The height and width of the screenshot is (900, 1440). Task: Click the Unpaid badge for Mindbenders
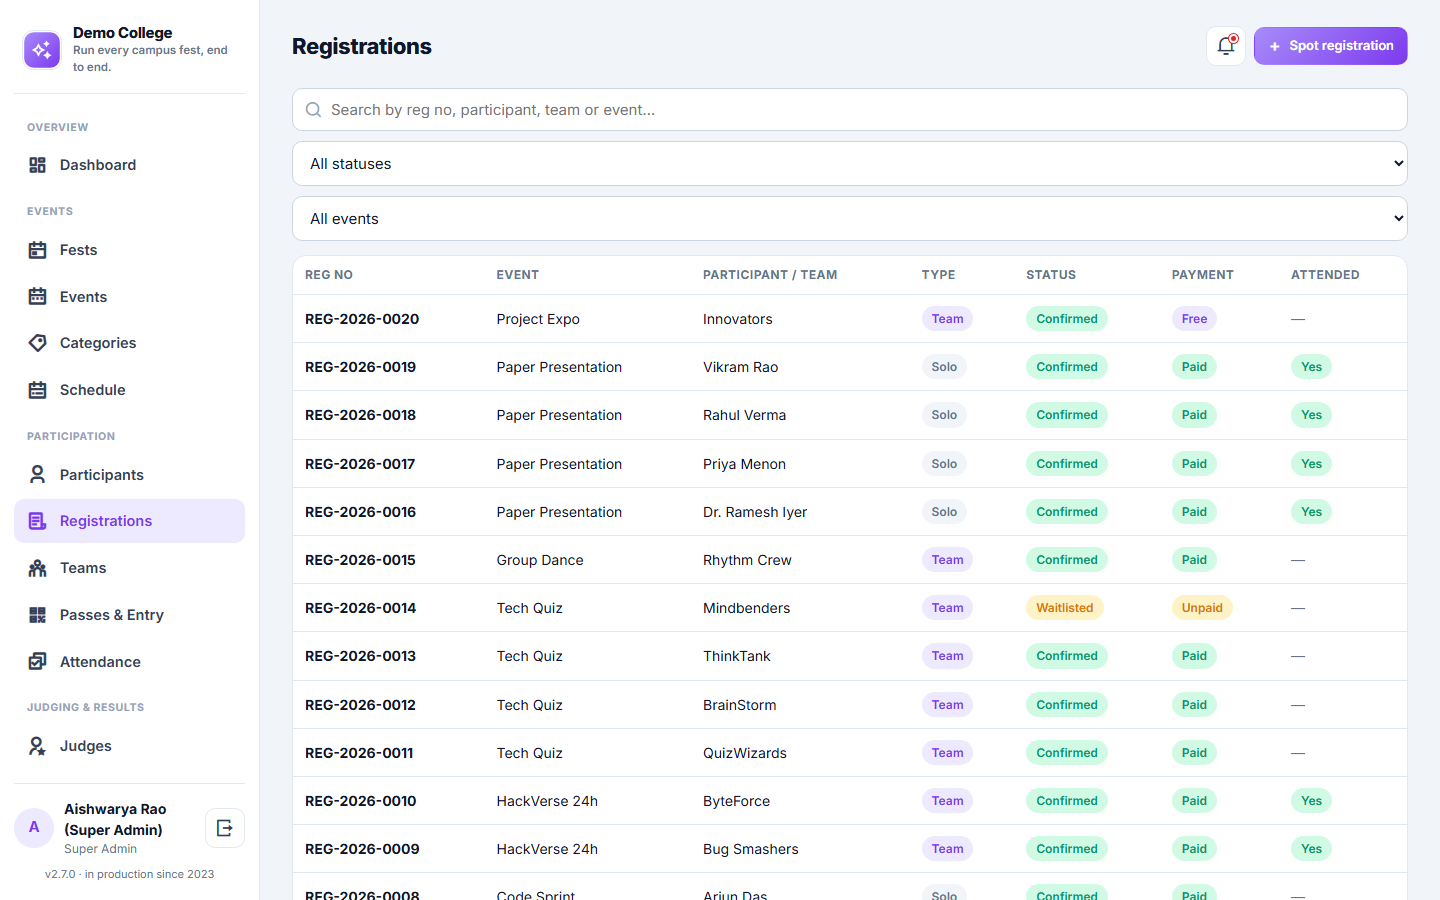1202,608
